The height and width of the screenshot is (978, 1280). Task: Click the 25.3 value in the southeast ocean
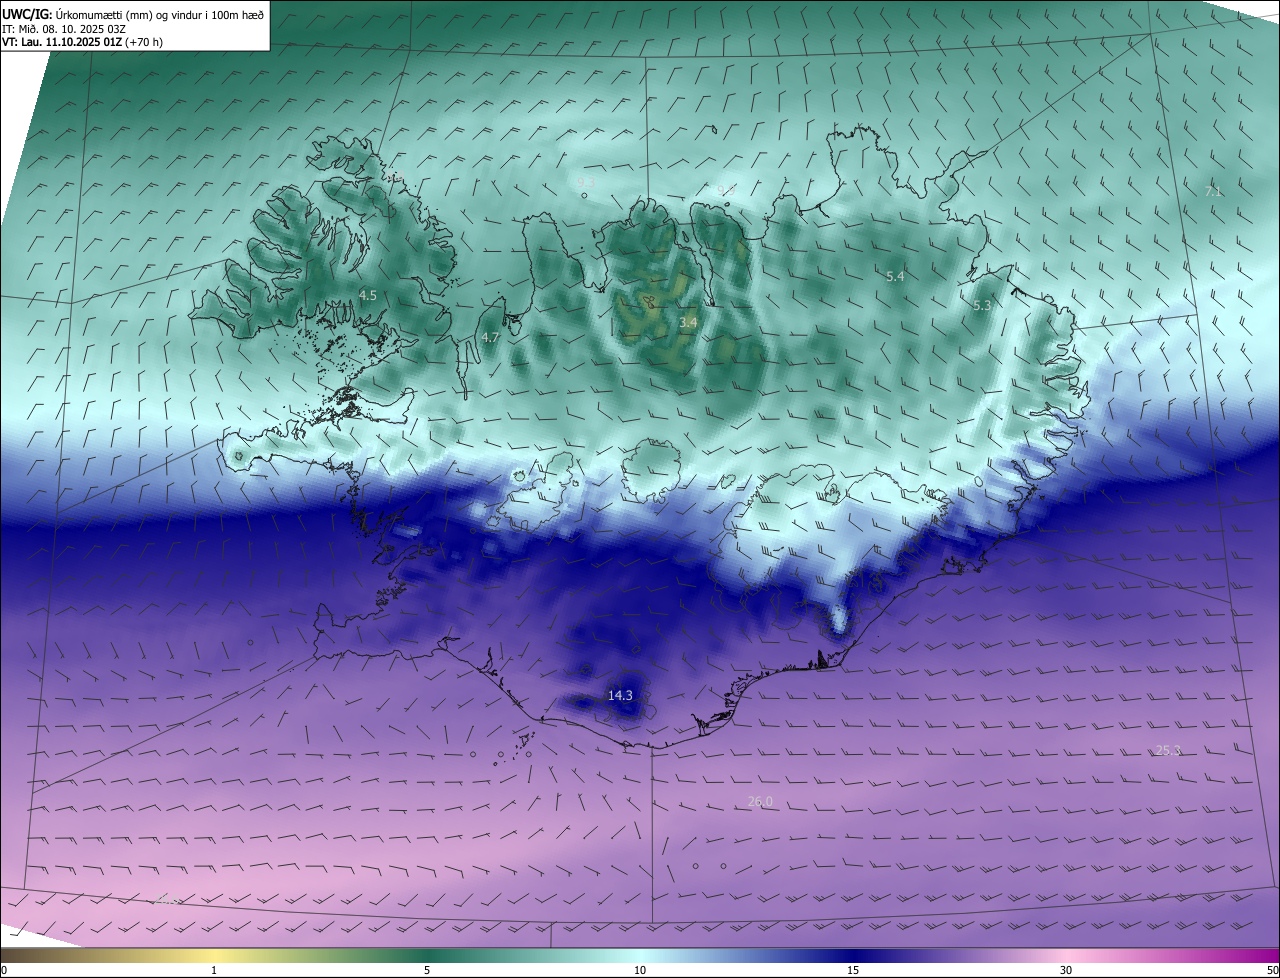(x=1168, y=750)
